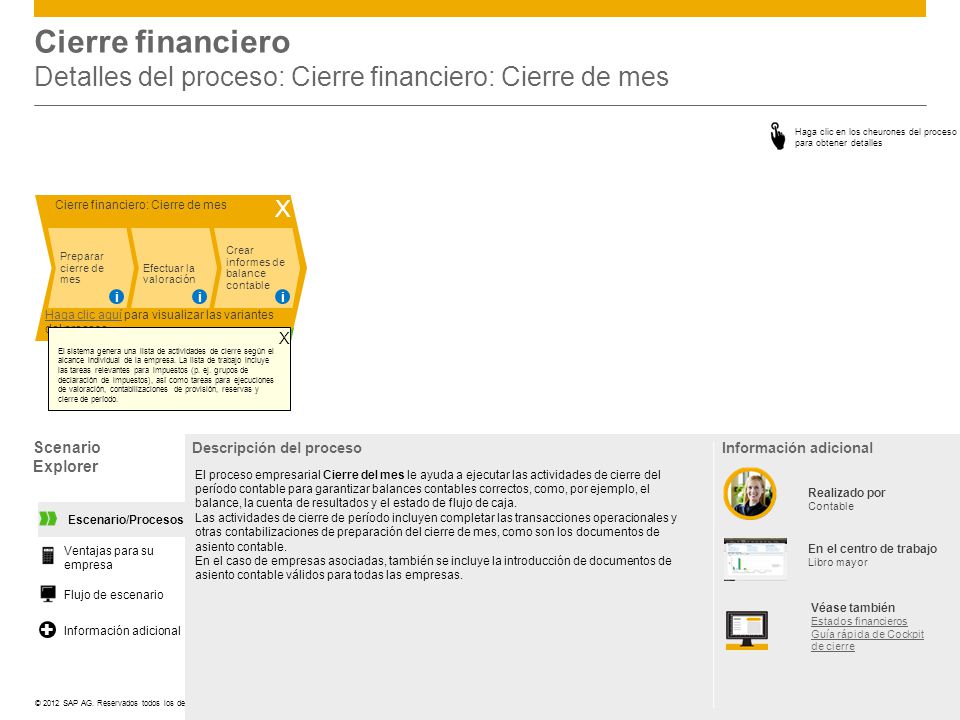Screen dimensions: 960x720
Task: Click info icon on Efectuar la valoración
Action: (x=200, y=297)
